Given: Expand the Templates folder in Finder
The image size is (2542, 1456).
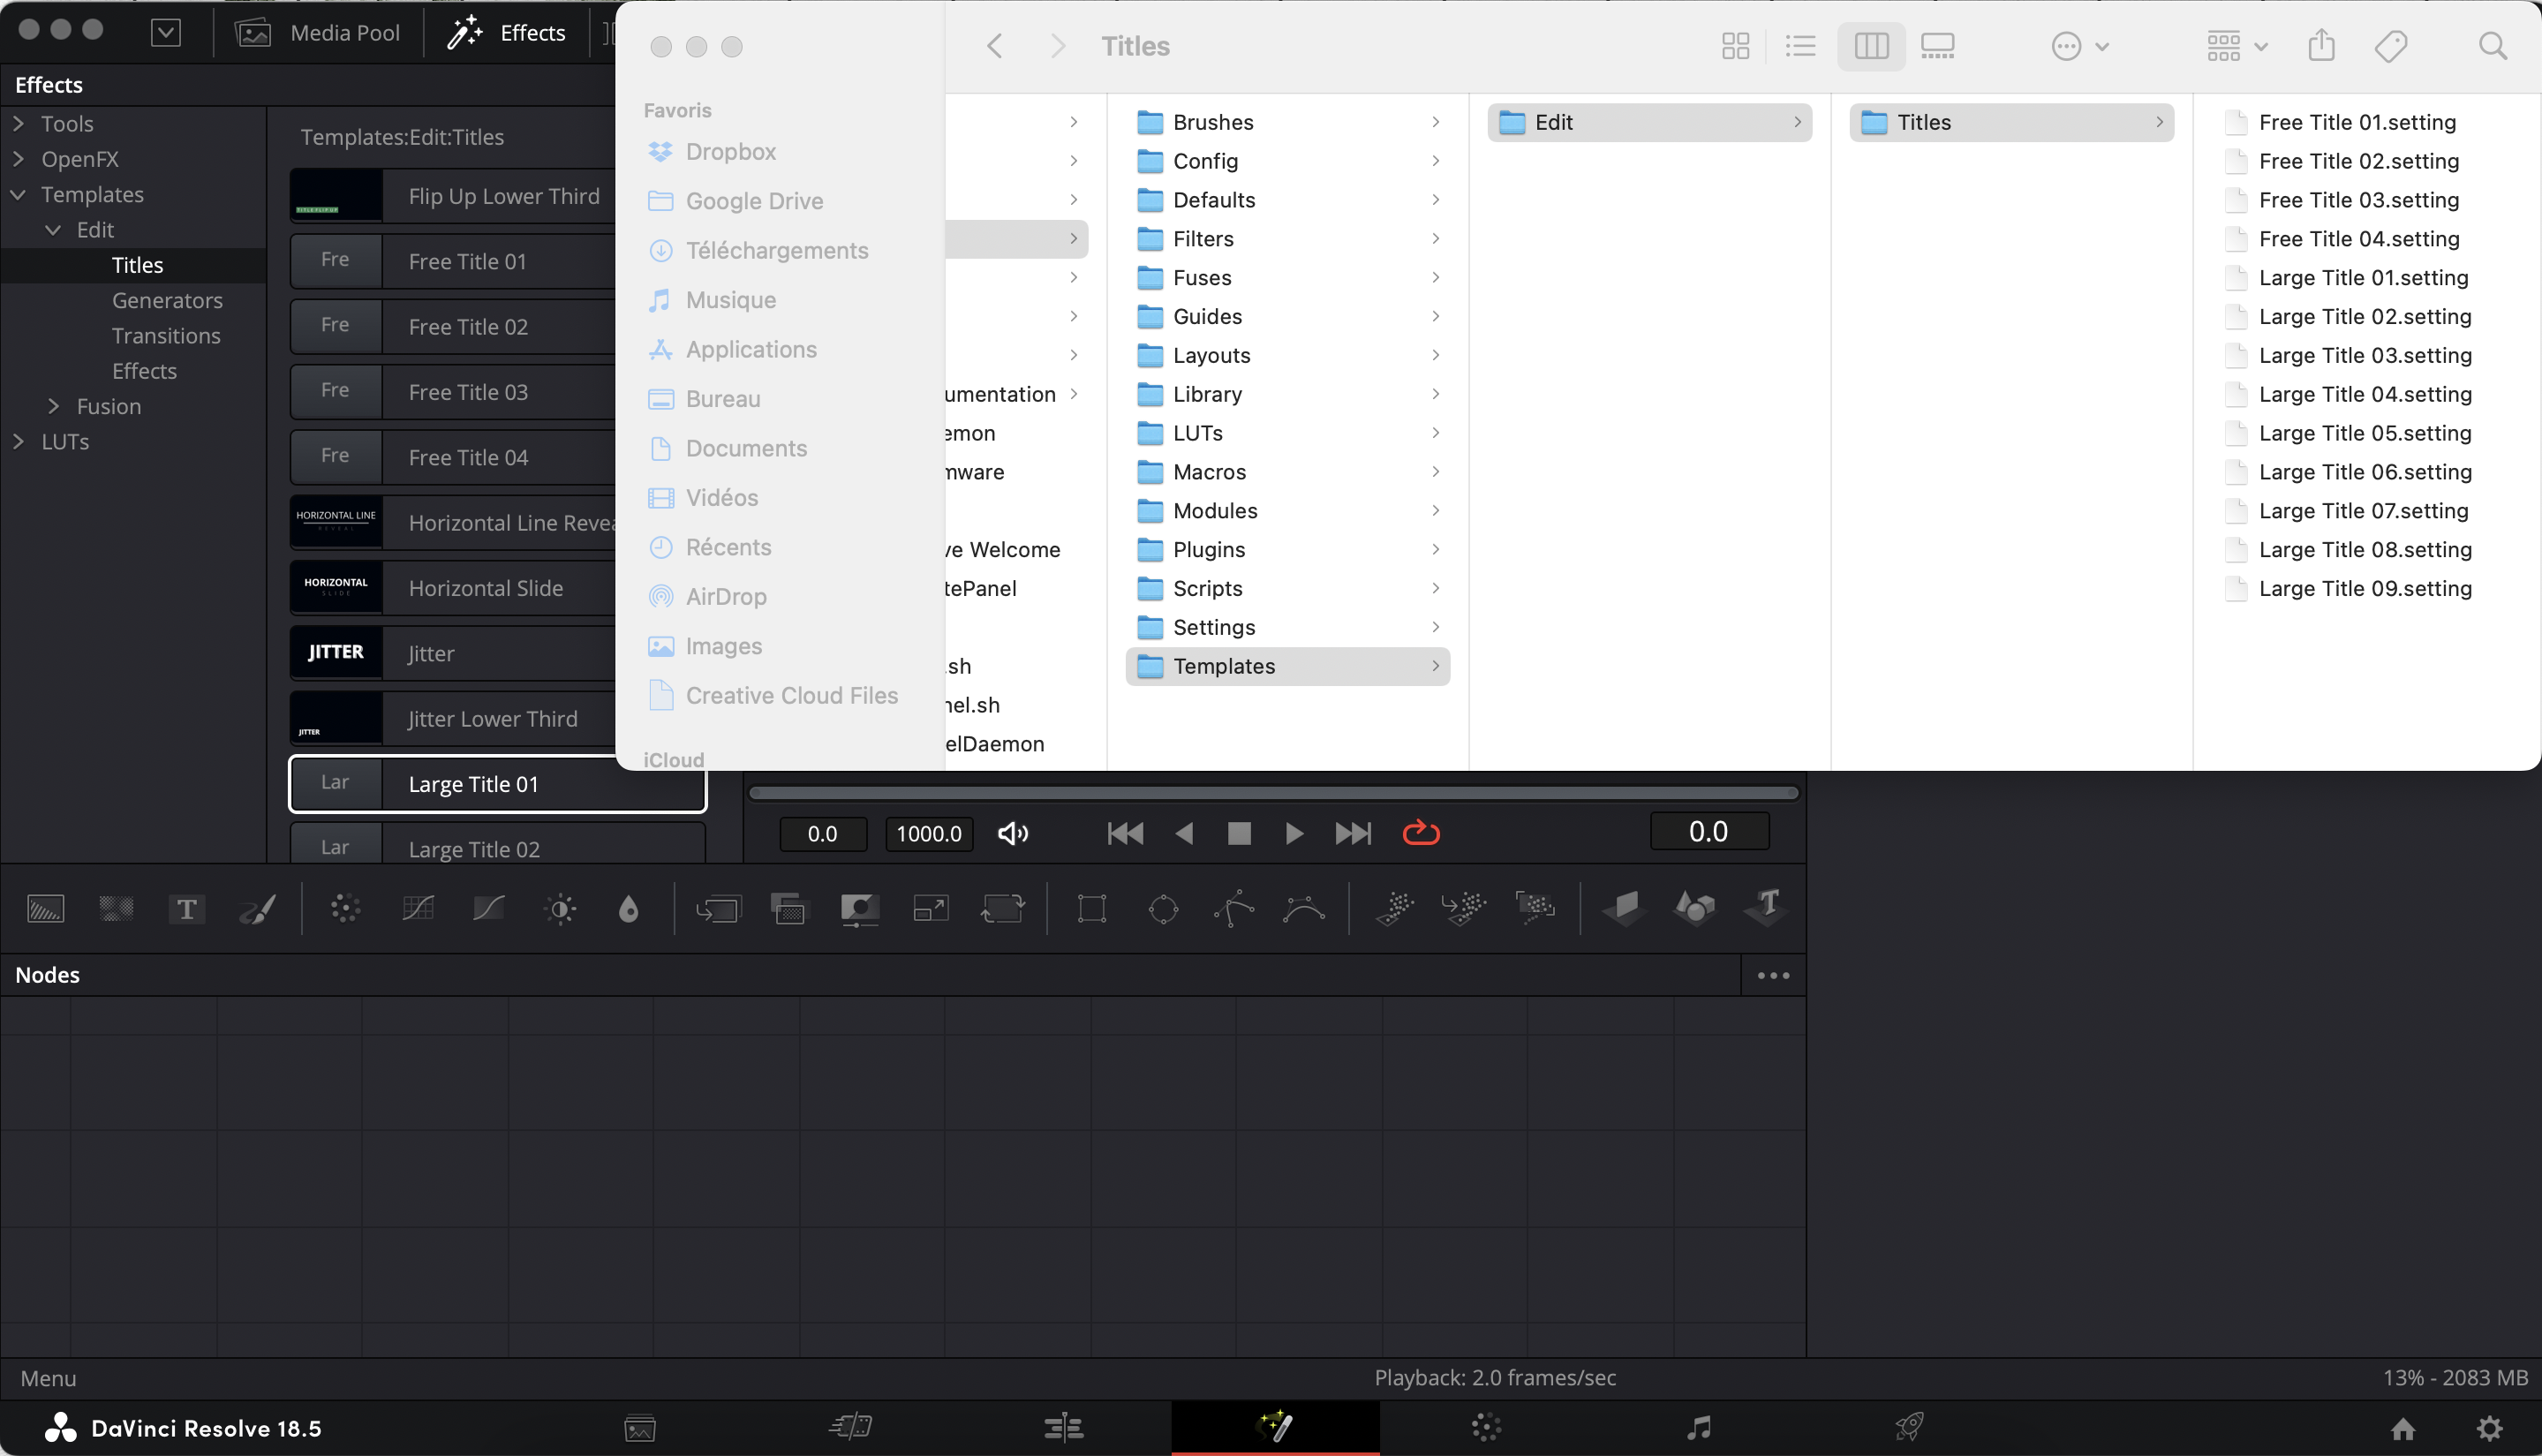Looking at the screenshot, I should [x=1435, y=665].
